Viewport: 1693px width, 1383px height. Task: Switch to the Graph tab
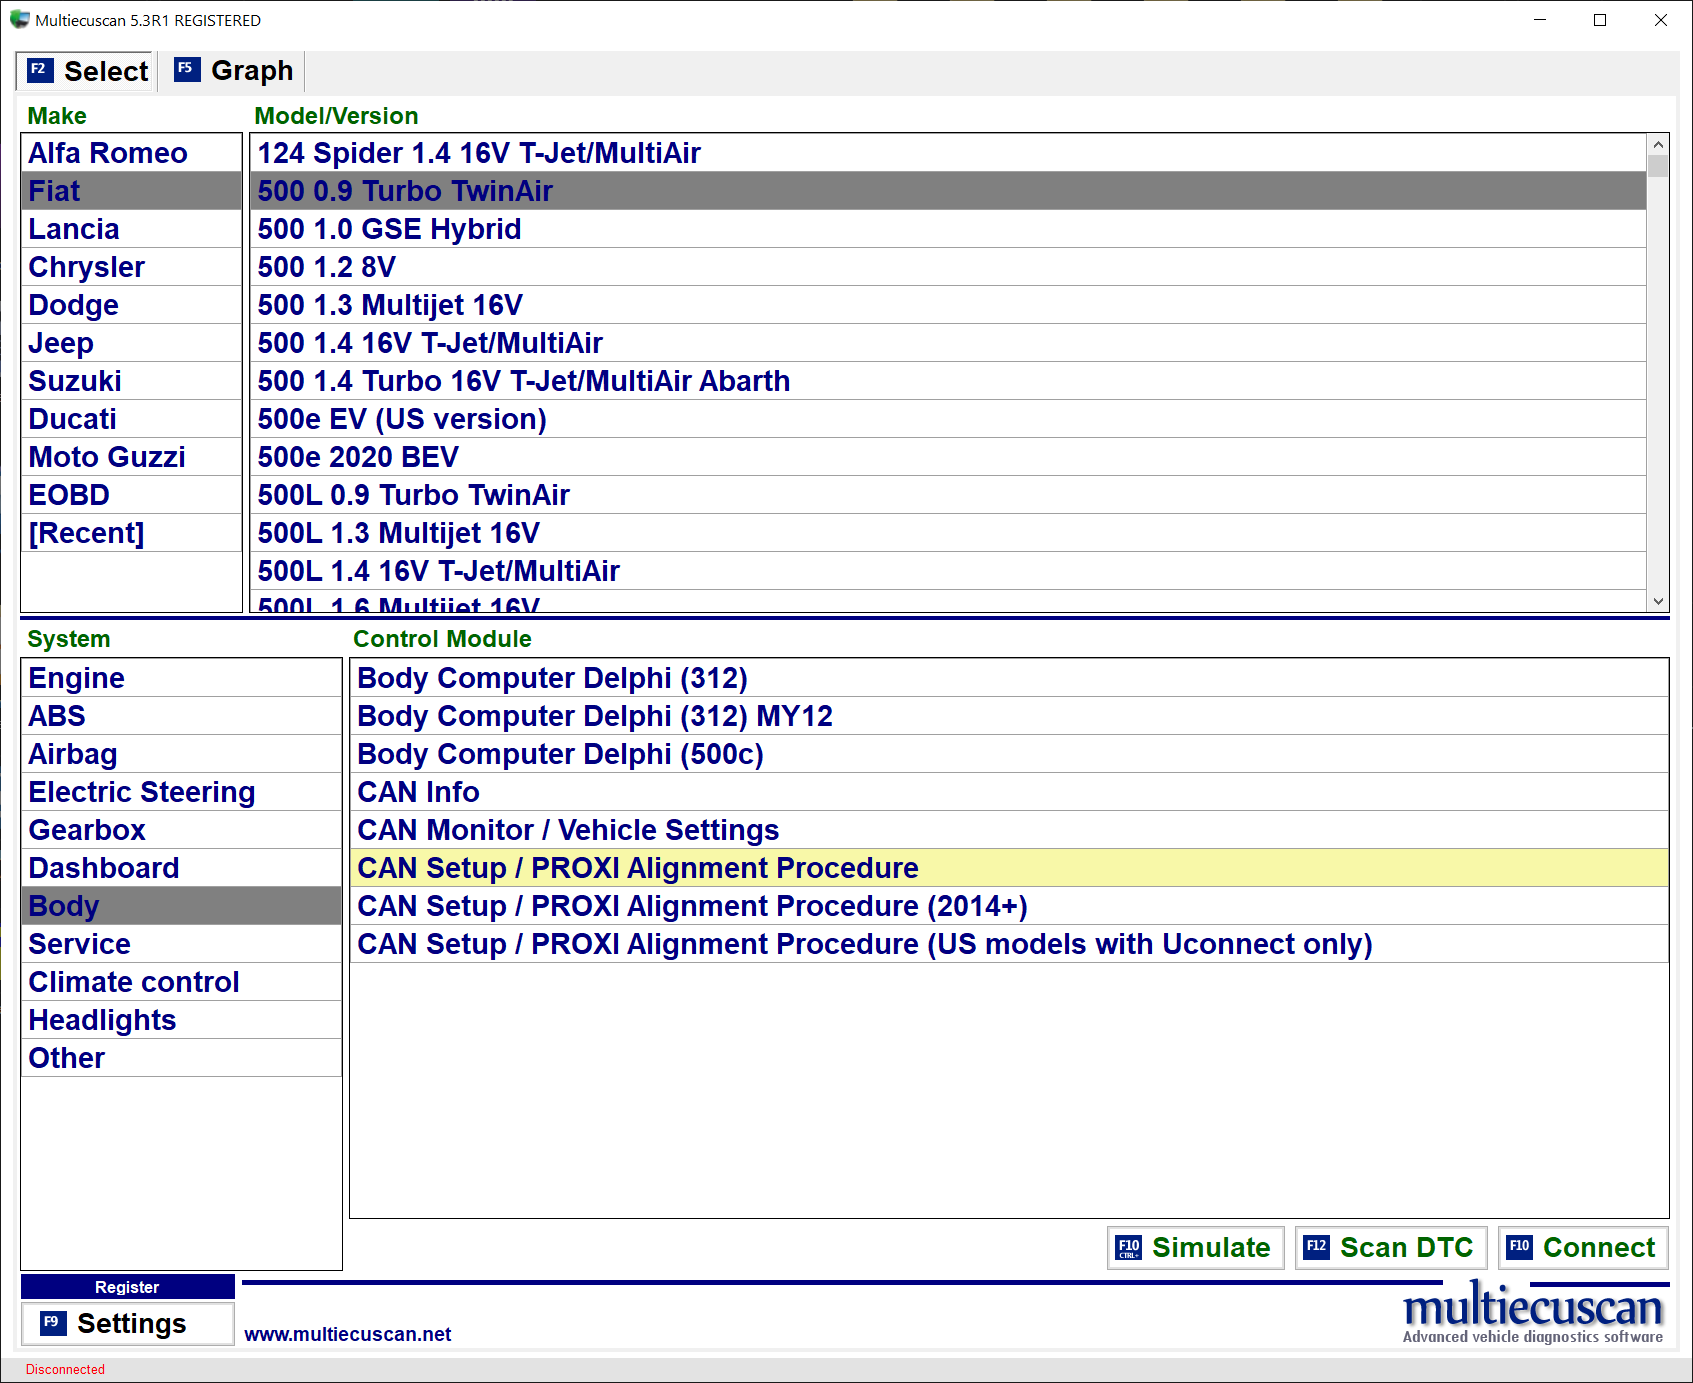(x=233, y=71)
